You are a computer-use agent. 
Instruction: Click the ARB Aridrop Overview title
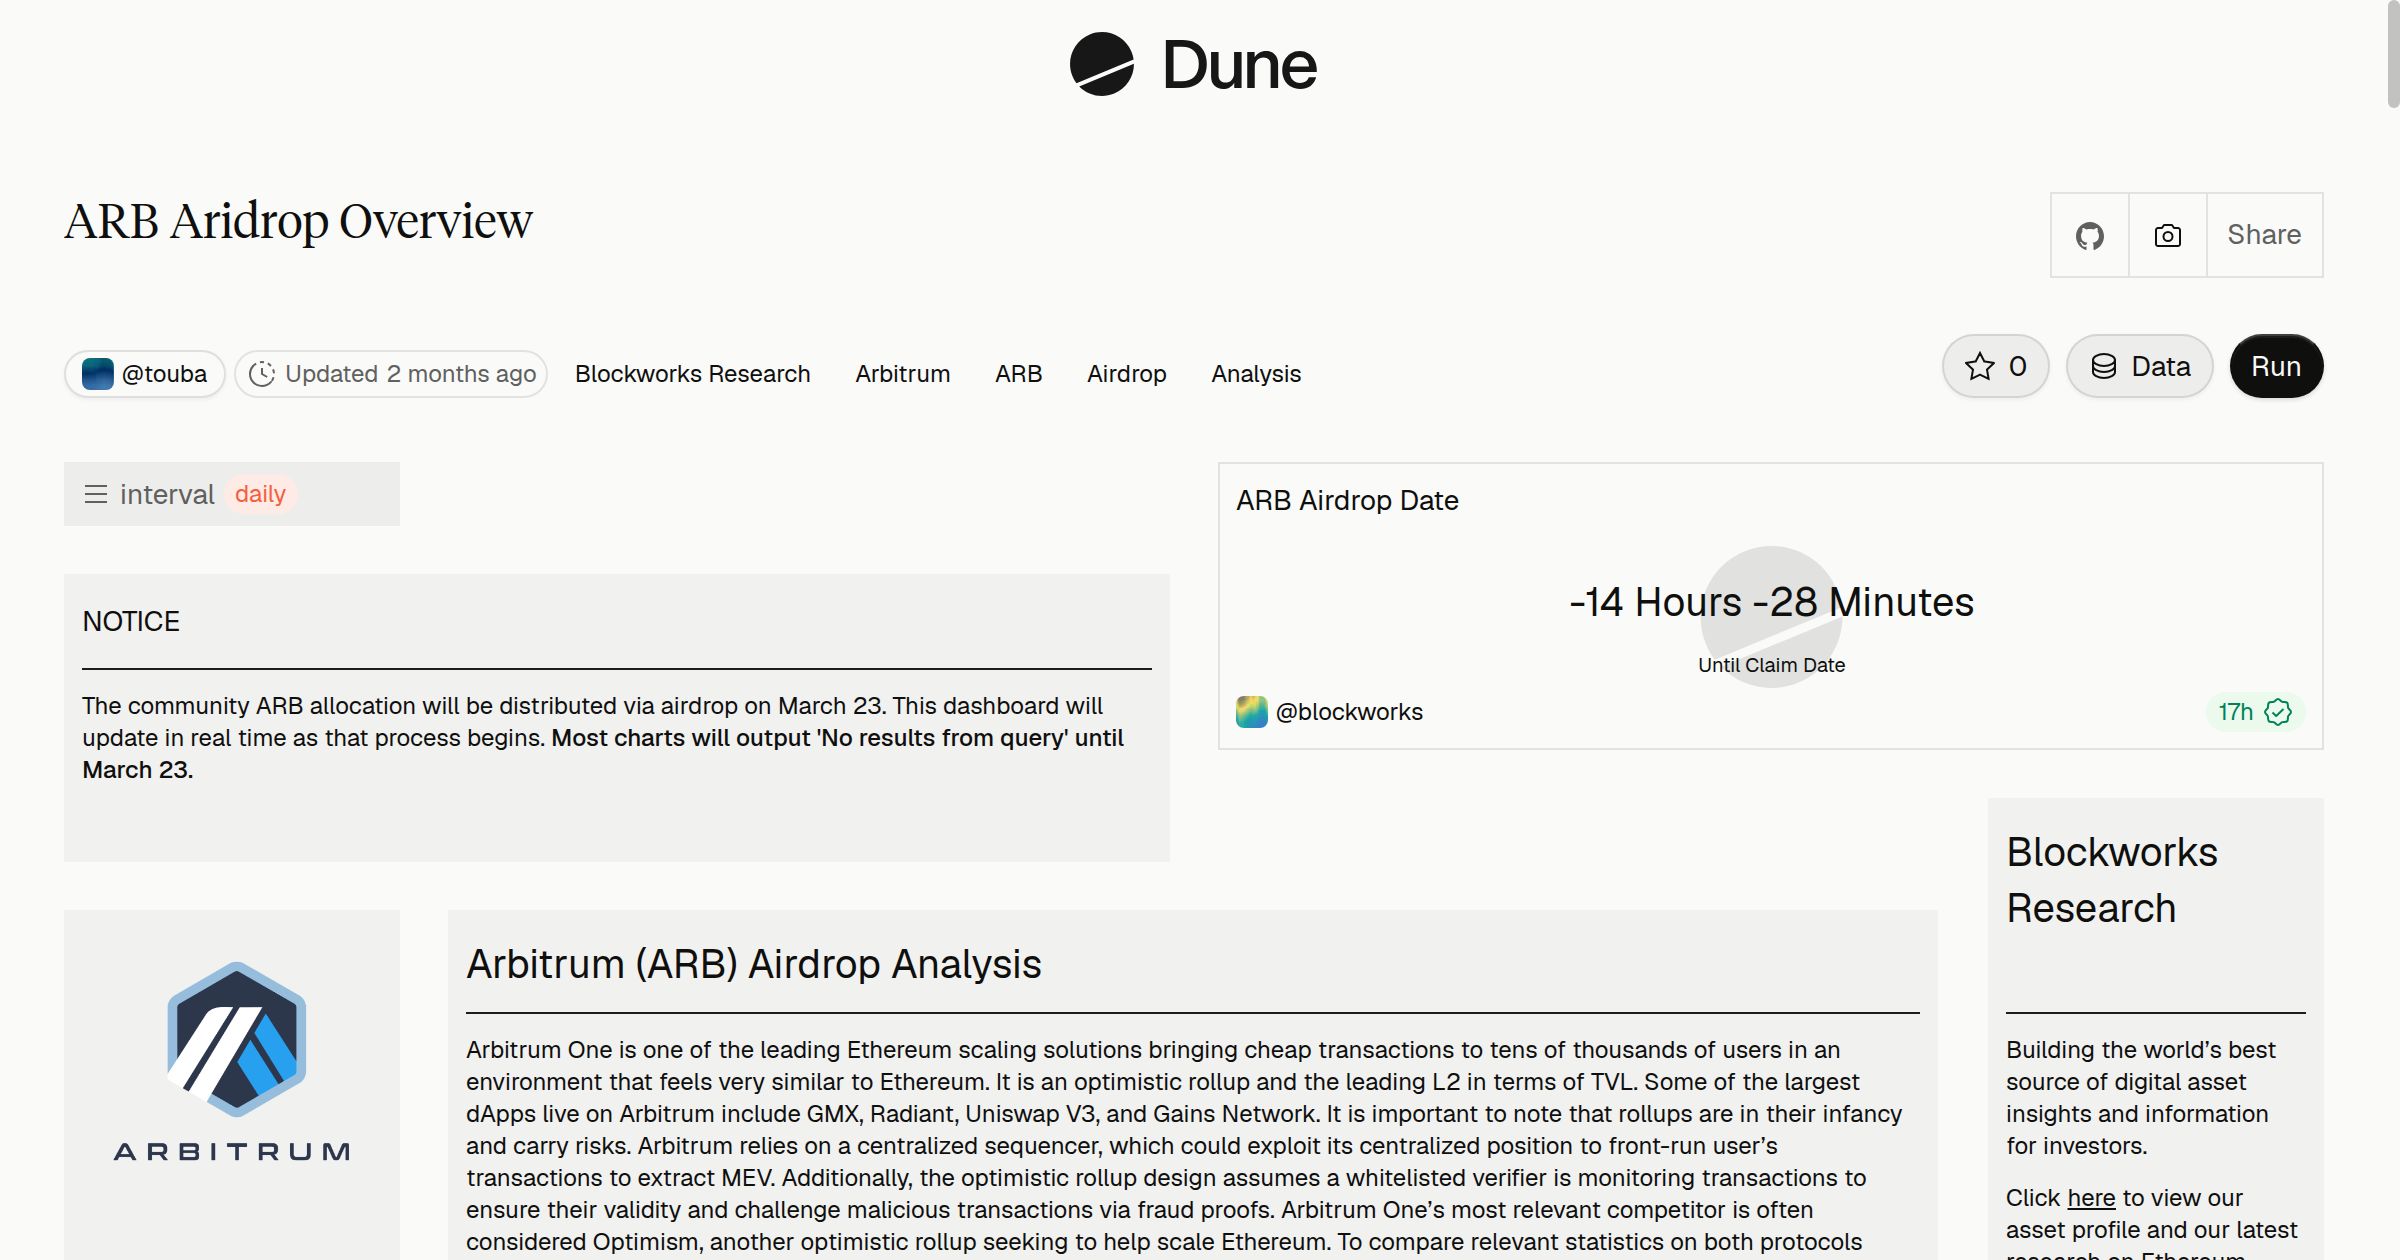point(298,221)
